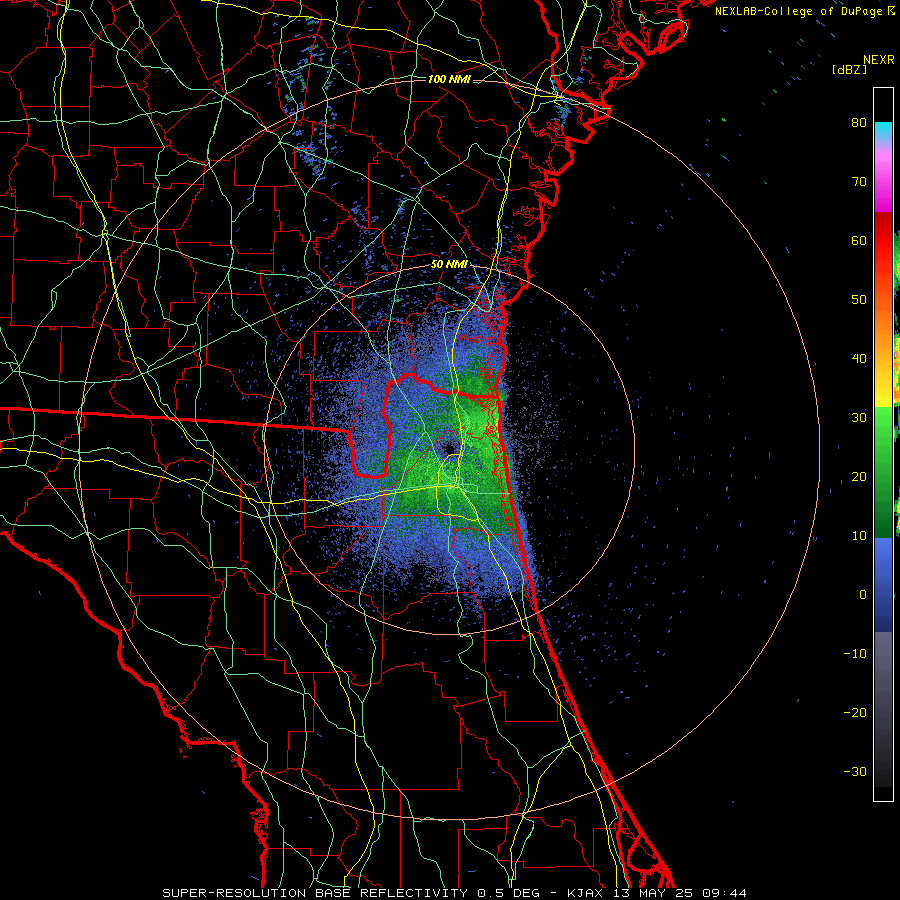Click the 100 NMI range ring label
Screen dimensions: 900x900
tap(449, 79)
